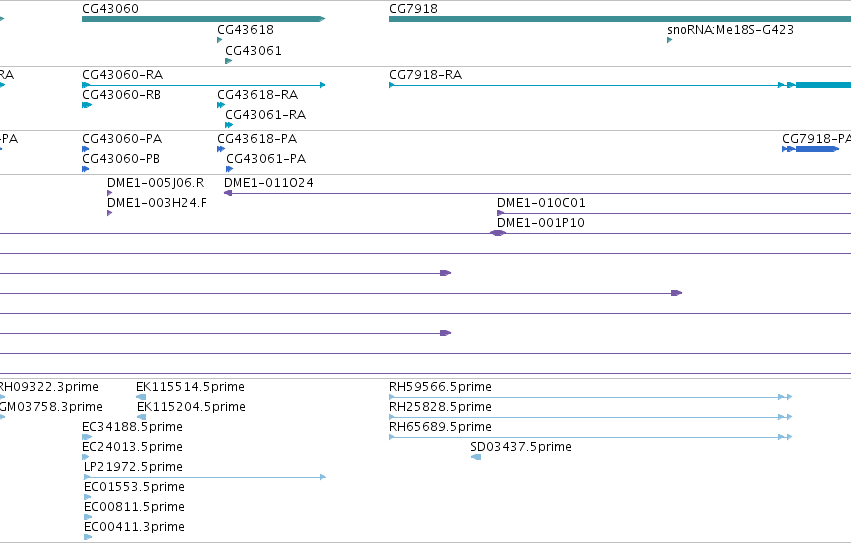Screen dimensions: 851x543
Task: Select the CG43618-PA protein label
Action: coord(257,138)
